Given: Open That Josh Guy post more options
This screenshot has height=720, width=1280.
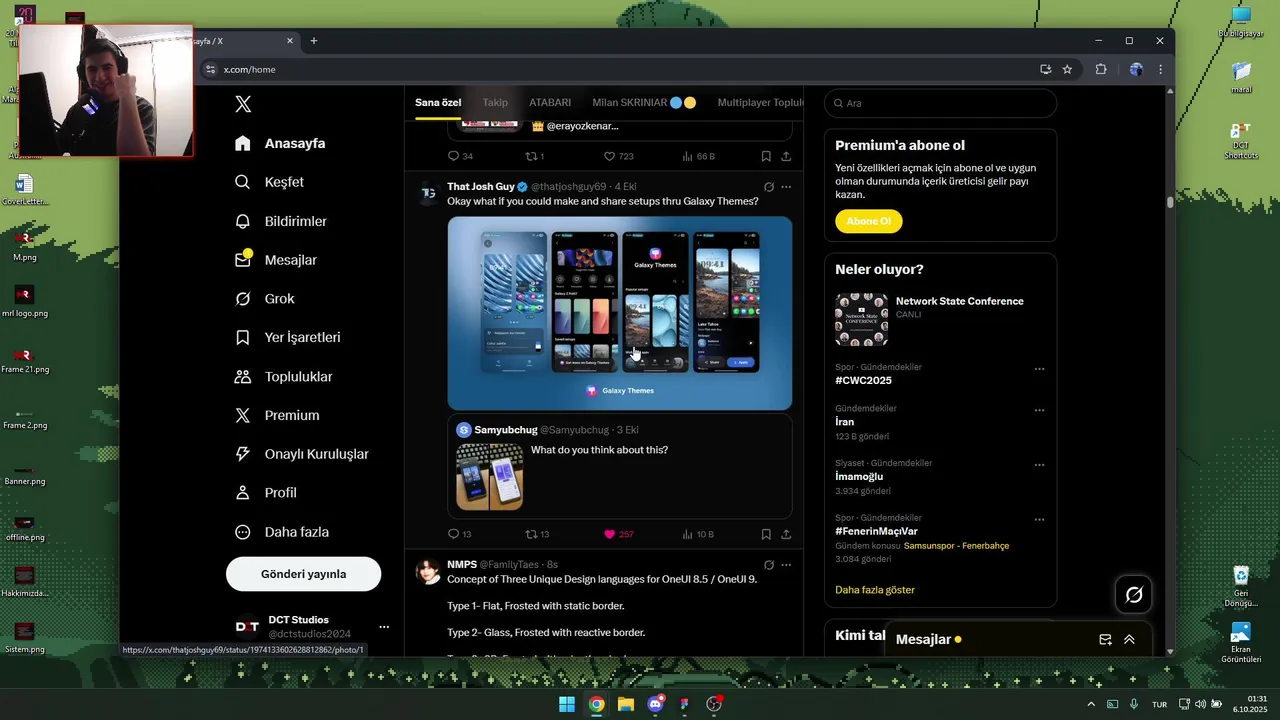Looking at the screenshot, I should point(786,187).
